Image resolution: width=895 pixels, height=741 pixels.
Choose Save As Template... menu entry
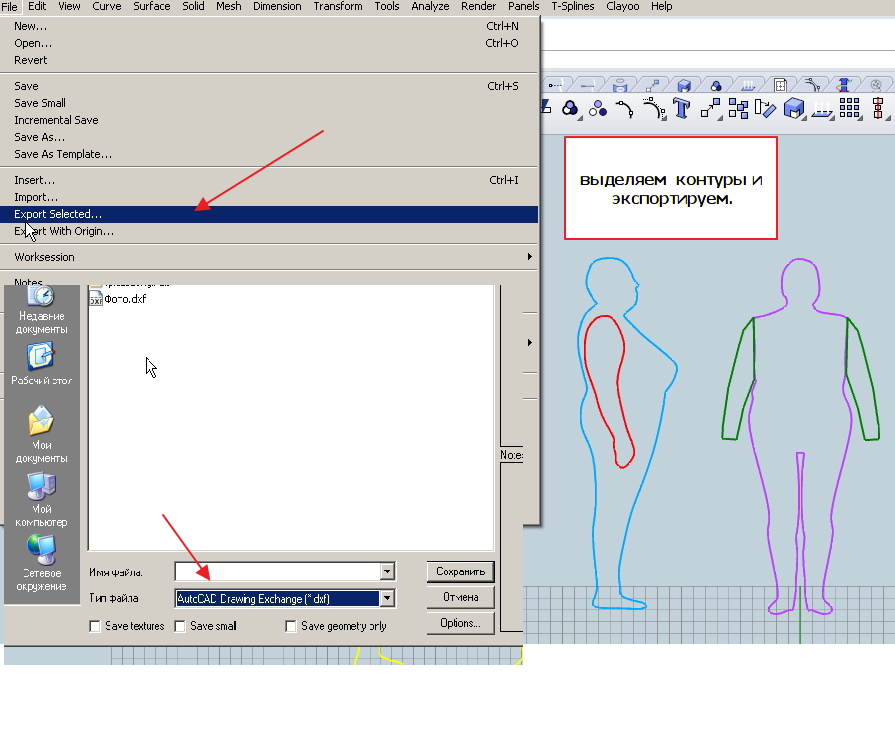tap(269, 154)
